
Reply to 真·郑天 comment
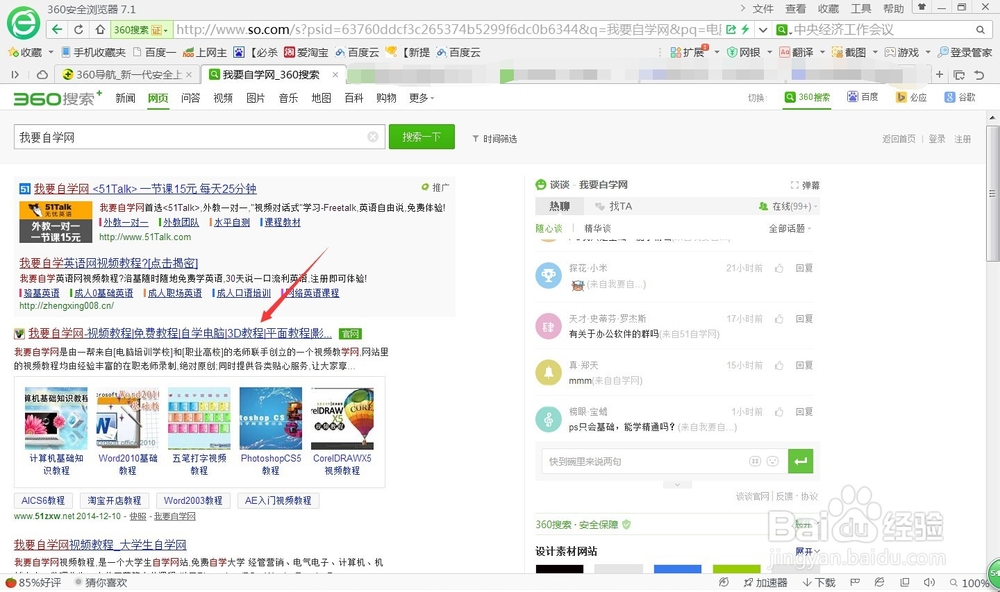click(x=804, y=366)
